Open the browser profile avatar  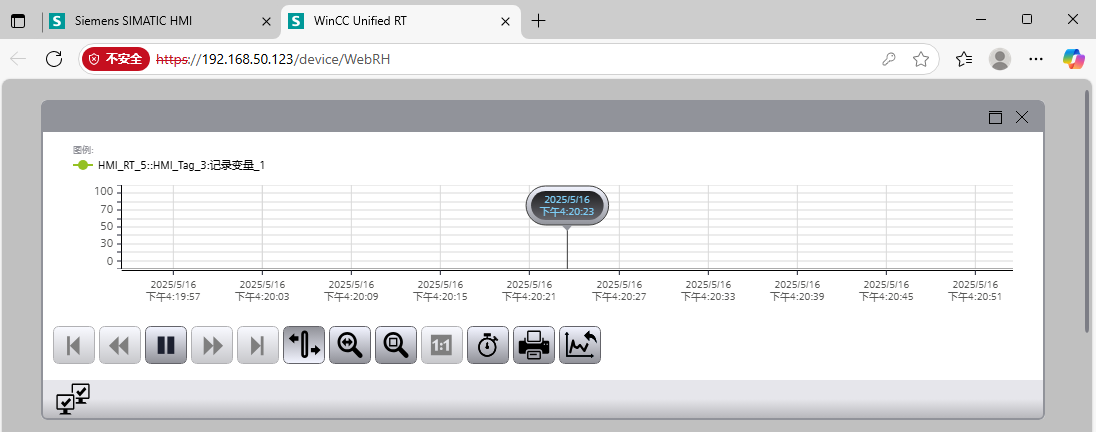(x=1000, y=59)
